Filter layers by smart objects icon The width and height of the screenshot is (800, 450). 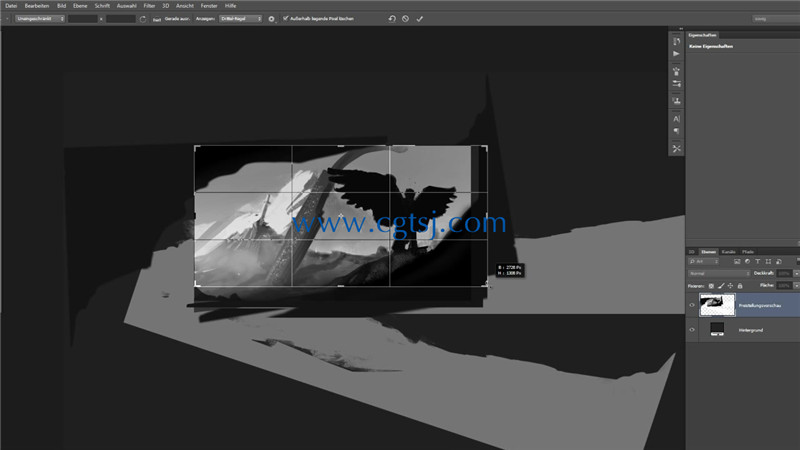coord(779,261)
